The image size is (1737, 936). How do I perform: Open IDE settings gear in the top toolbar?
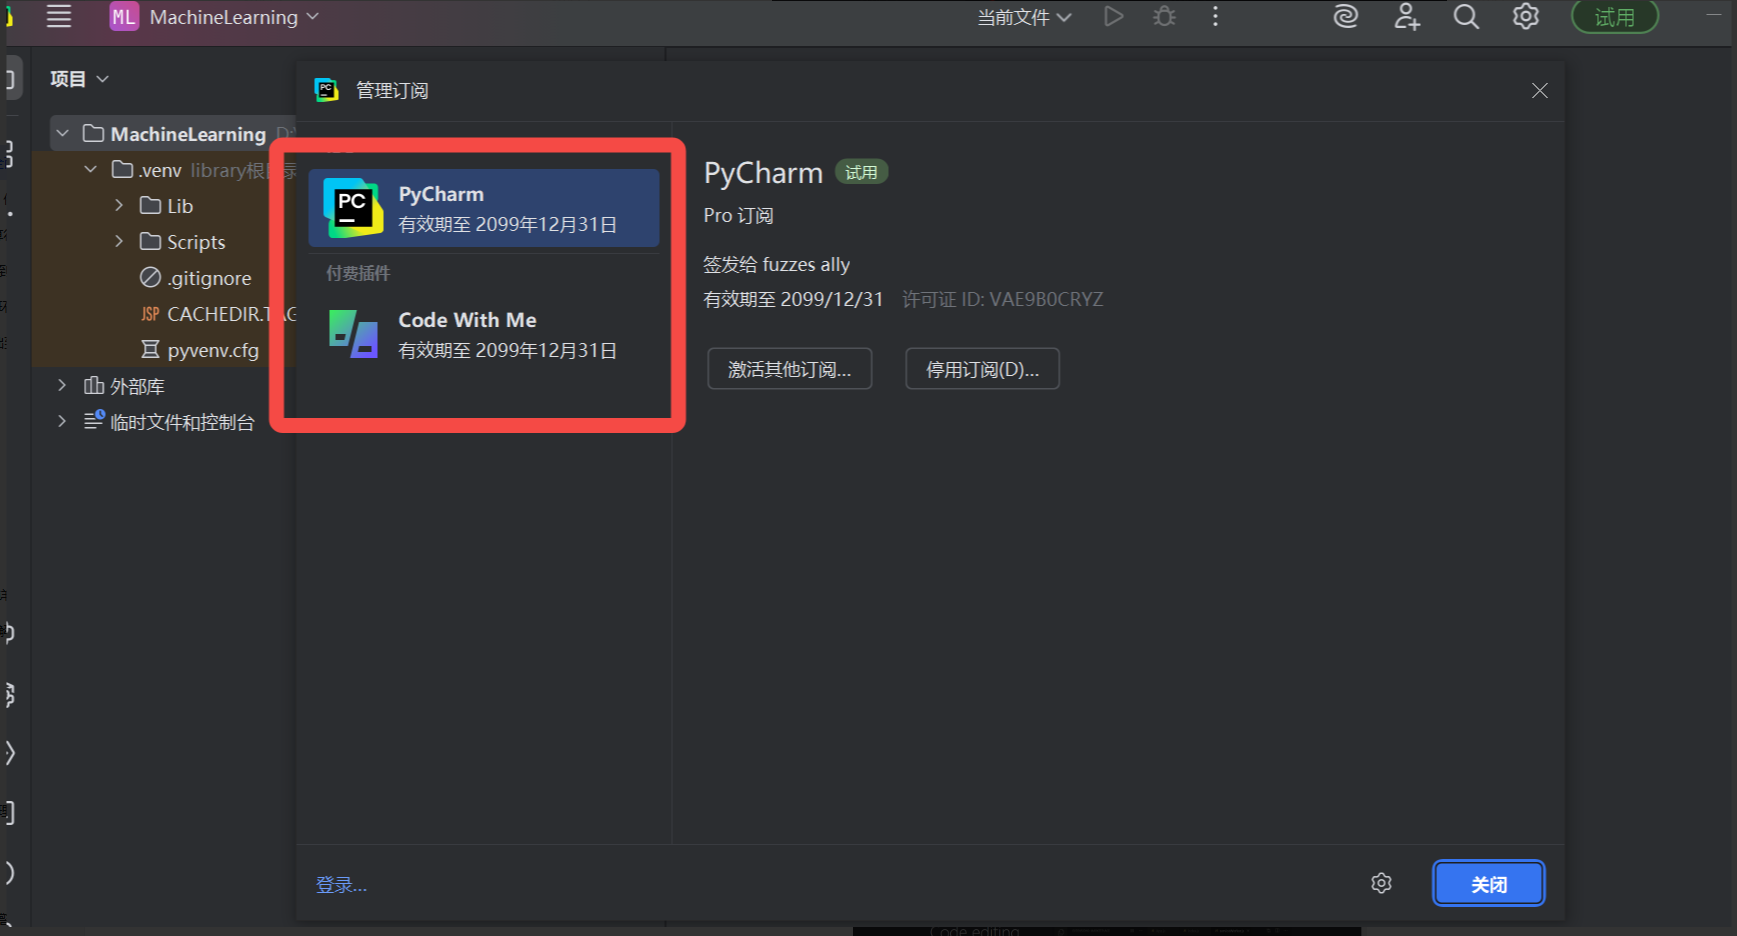click(1525, 17)
